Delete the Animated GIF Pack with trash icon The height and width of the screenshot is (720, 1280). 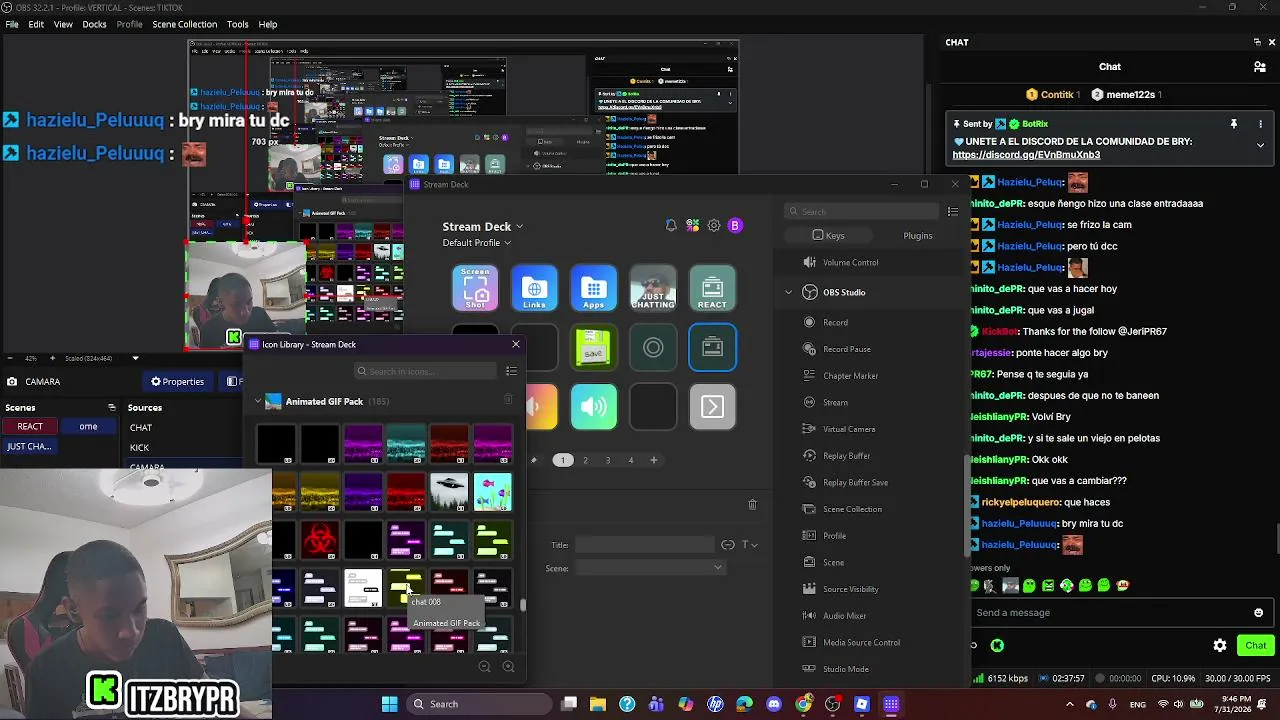(x=508, y=401)
